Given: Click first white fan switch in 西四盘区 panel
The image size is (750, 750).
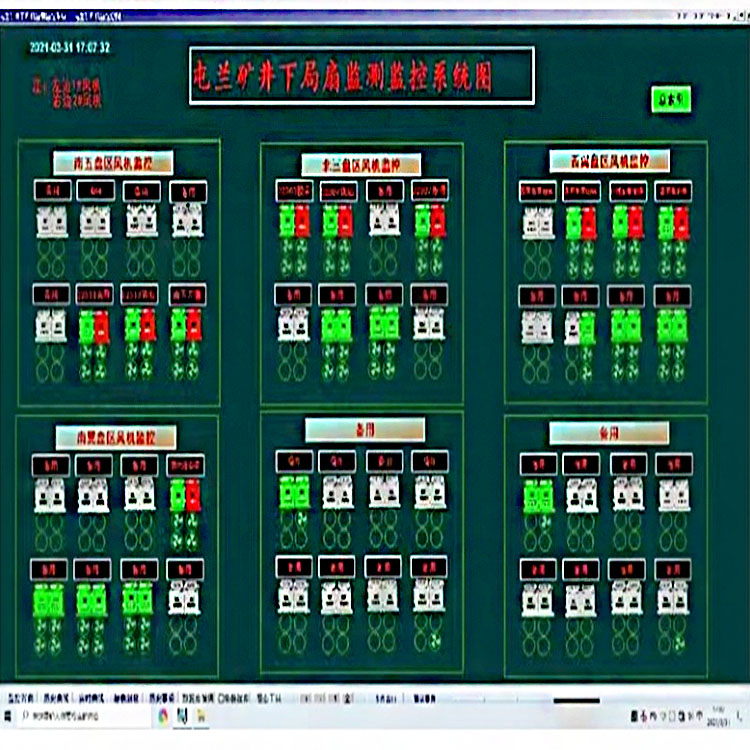Looking at the screenshot, I should 538,222.
